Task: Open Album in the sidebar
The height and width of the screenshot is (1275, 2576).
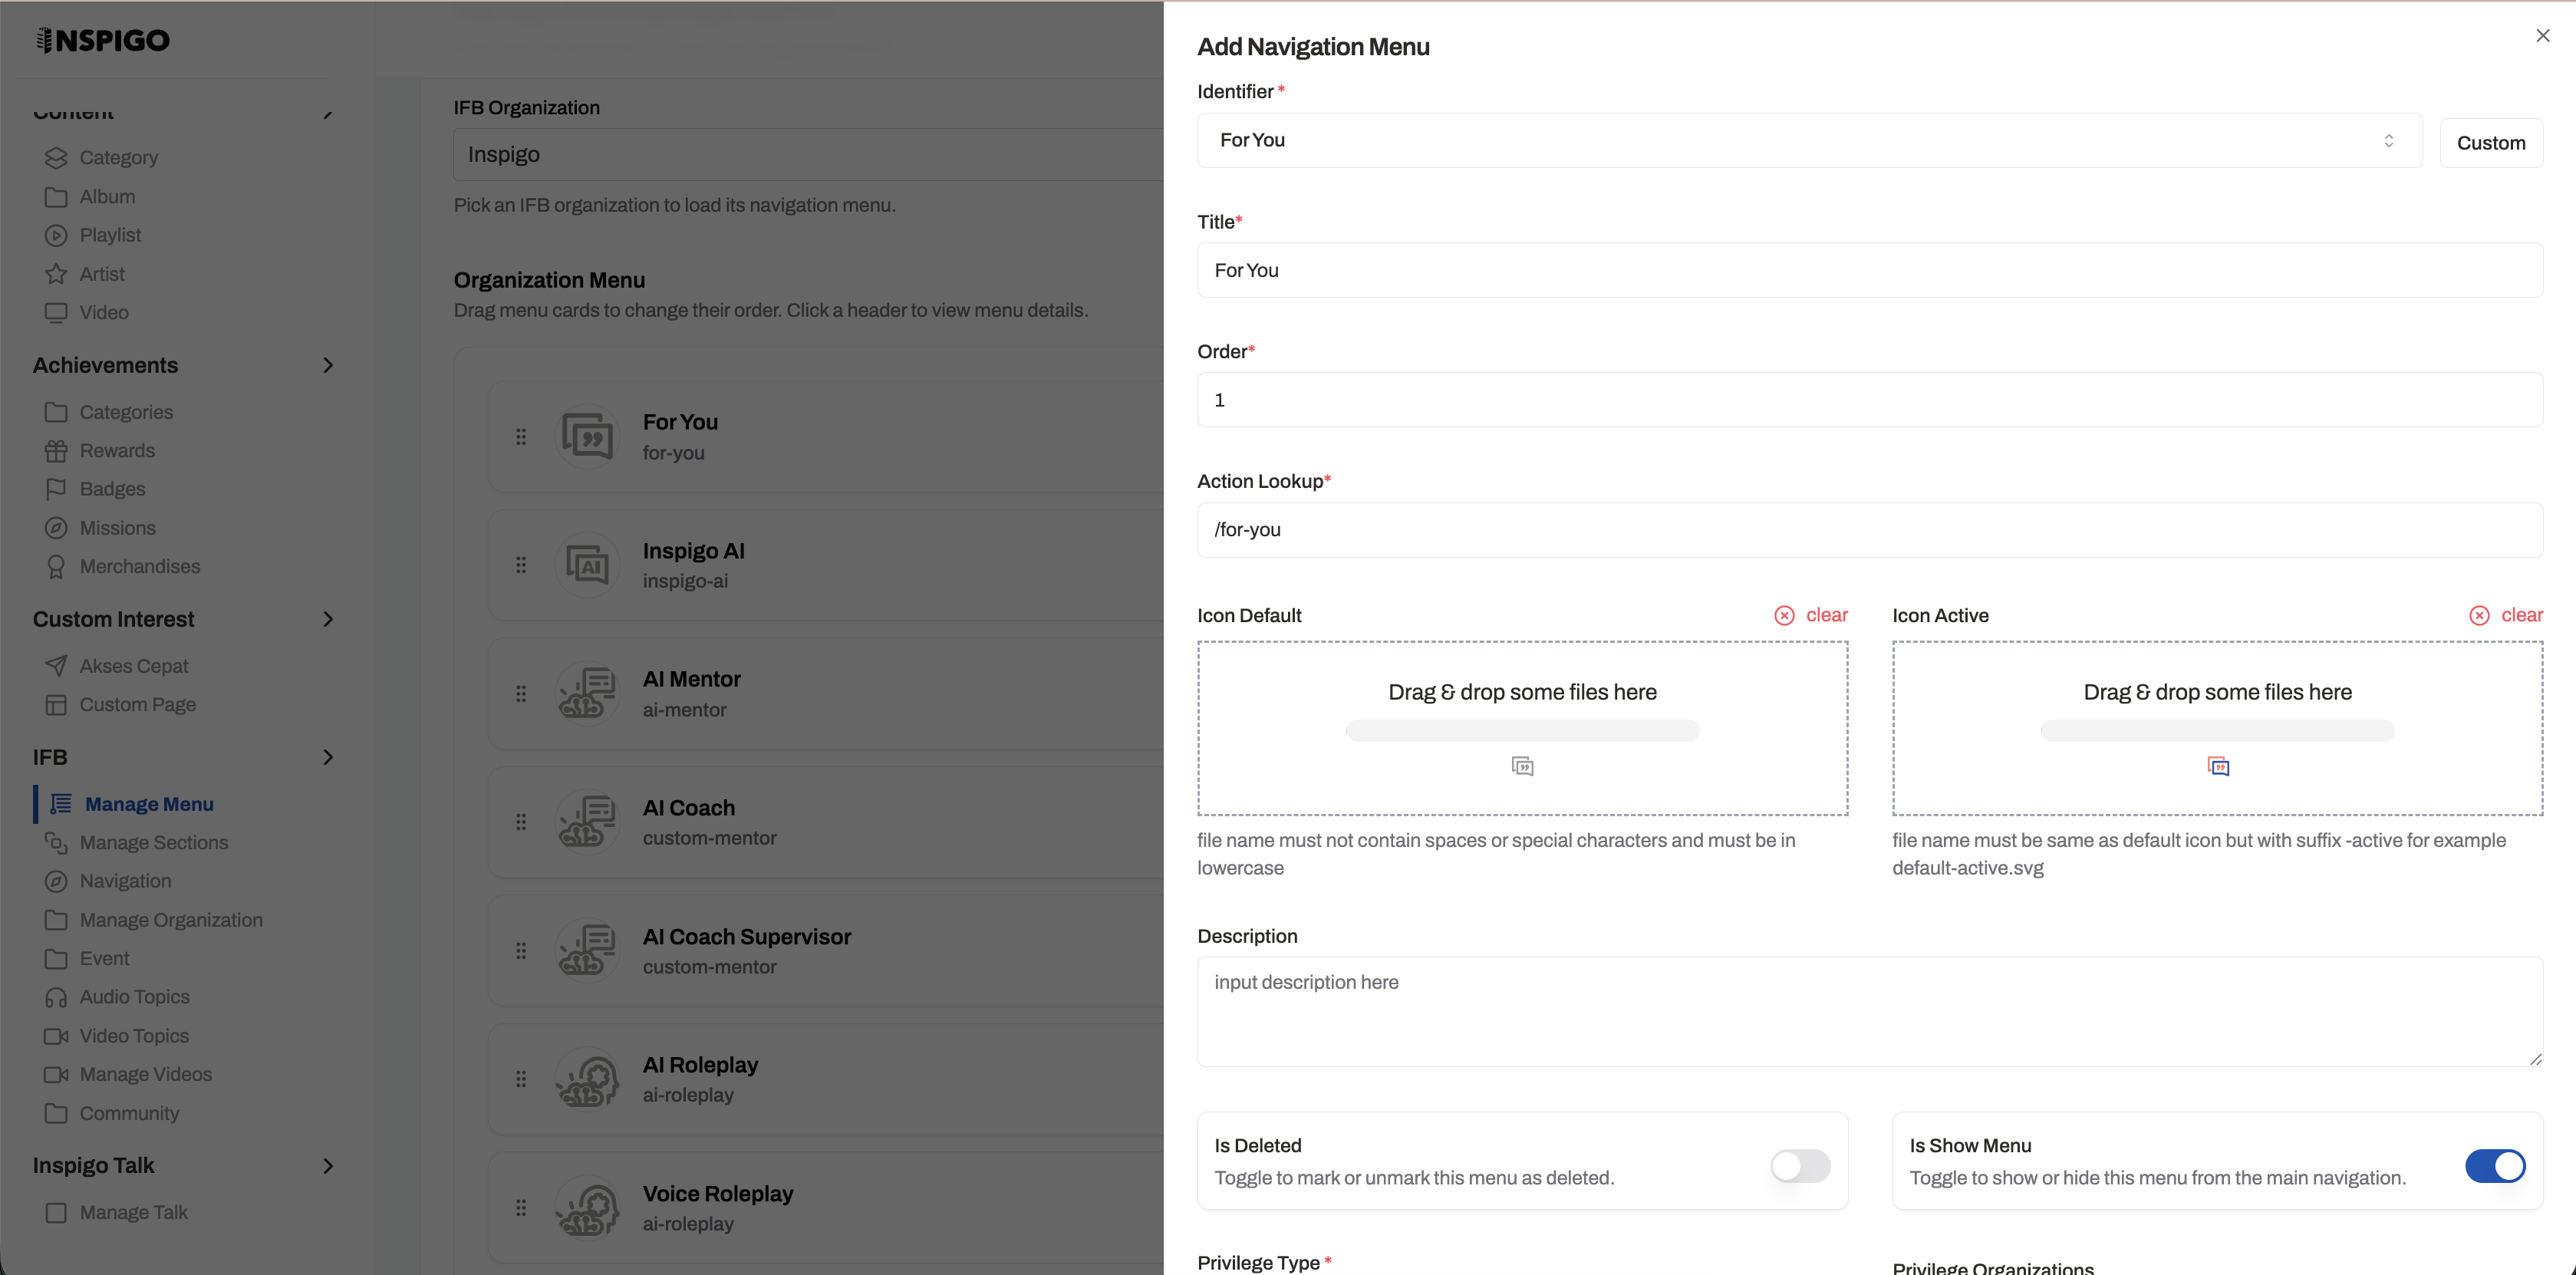Action: tap(107, 197)
